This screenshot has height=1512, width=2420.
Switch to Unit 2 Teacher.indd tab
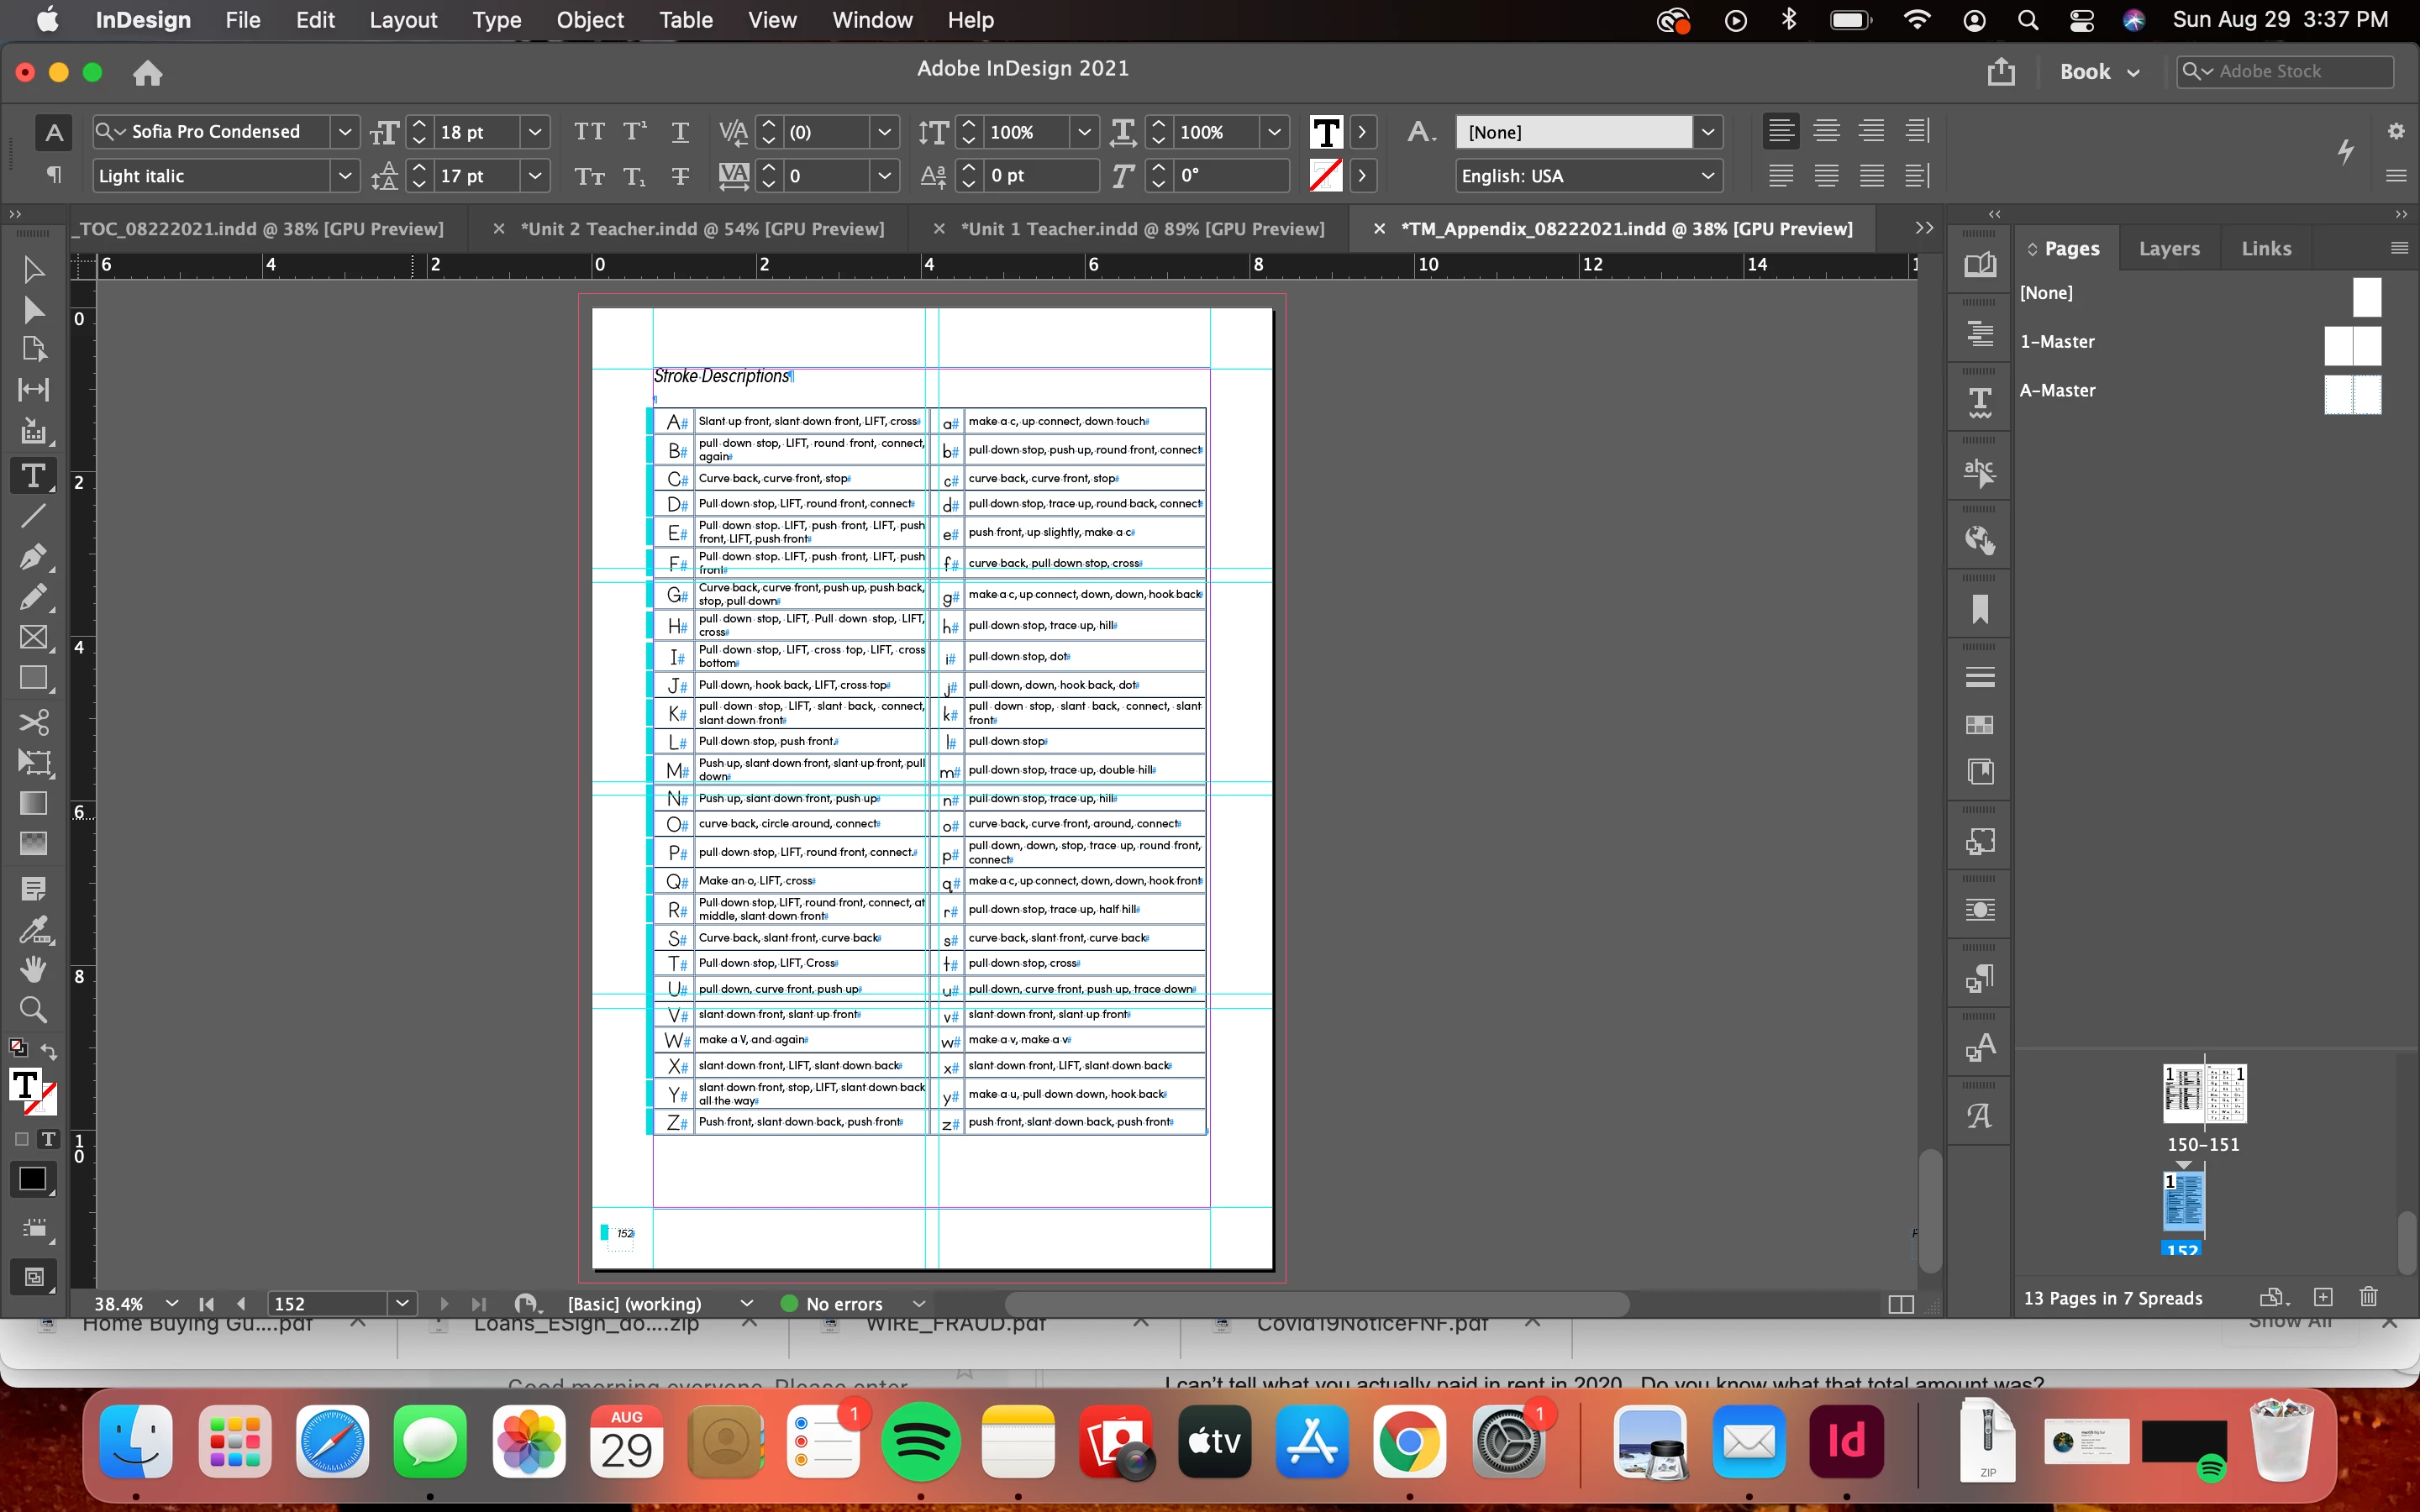[702, 229]
